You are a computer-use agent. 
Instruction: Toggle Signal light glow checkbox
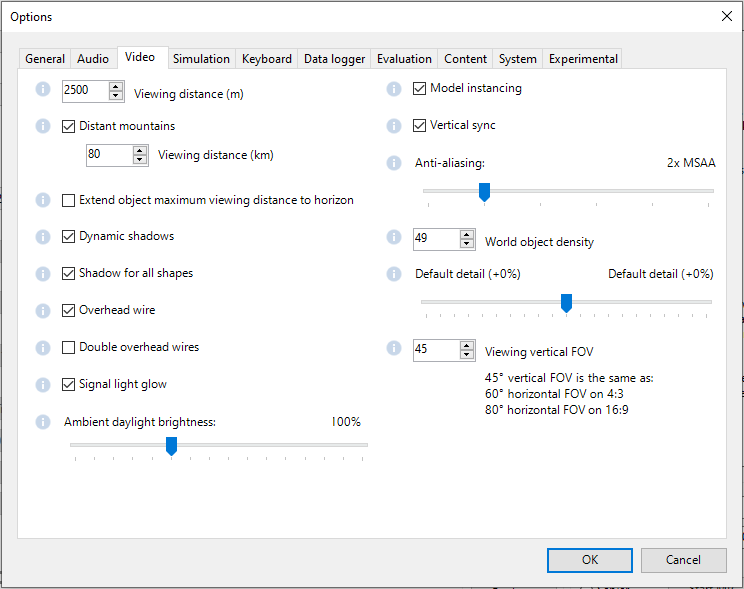69,385
